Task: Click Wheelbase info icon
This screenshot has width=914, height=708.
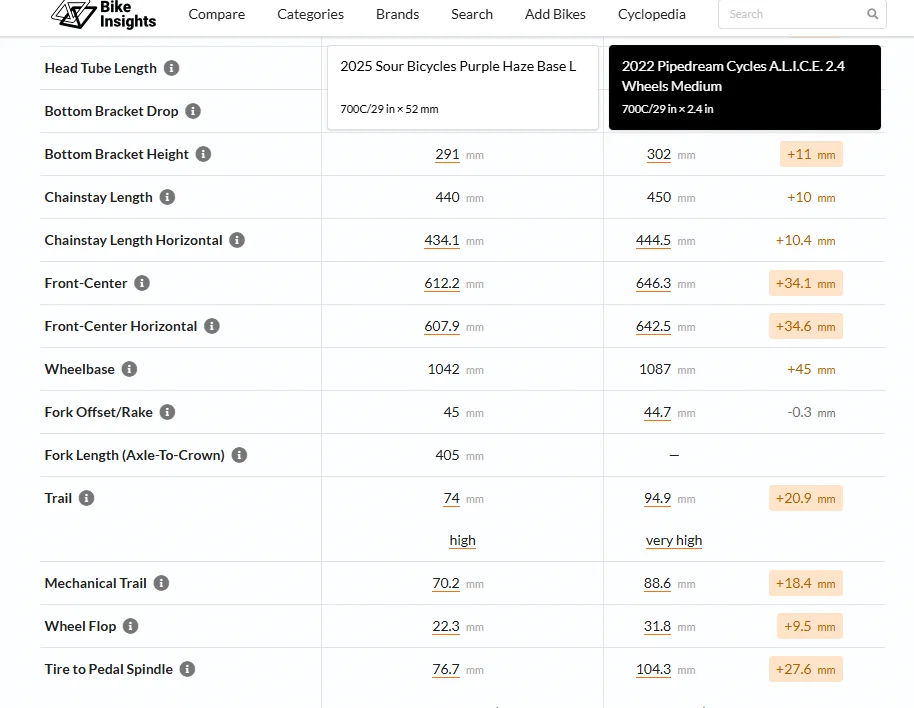Action: [x=129, y=369]
